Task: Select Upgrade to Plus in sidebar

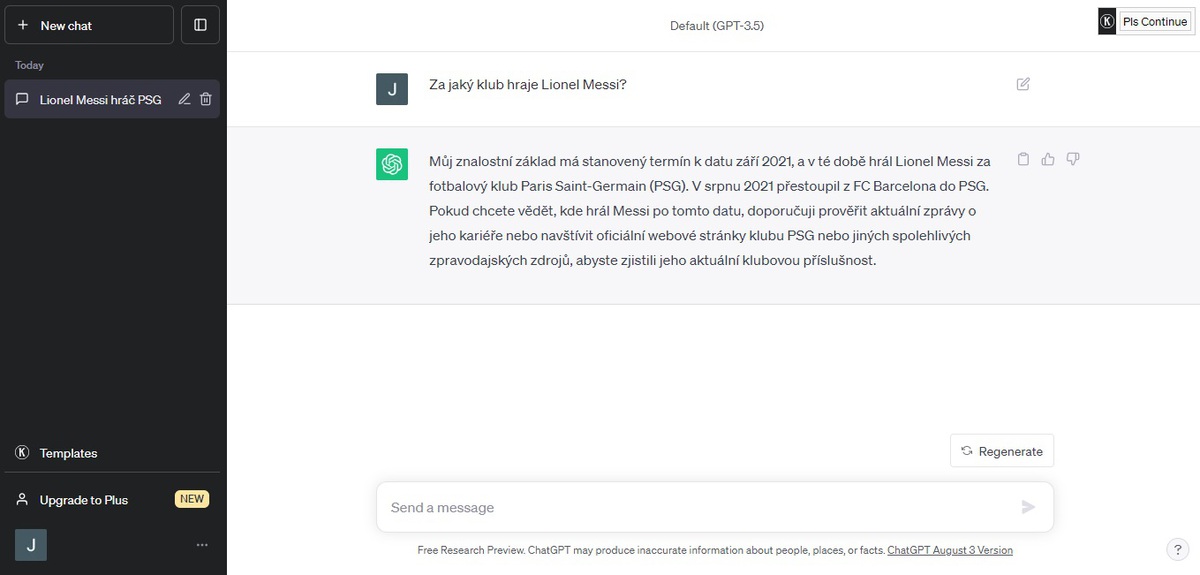Action: 110,499
